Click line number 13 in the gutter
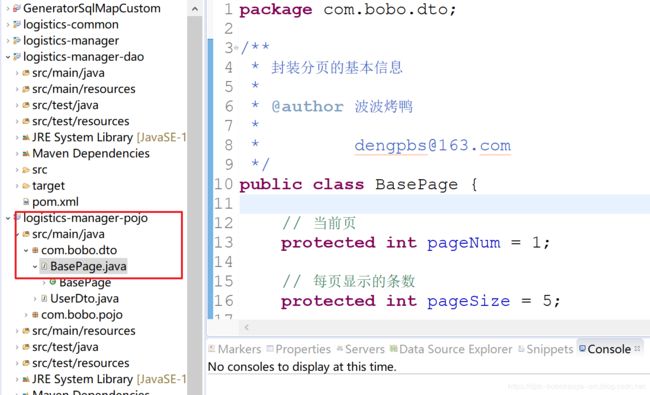Image resolution: width=650 pixels, height=395 pixels. click(x=223, y=243)
